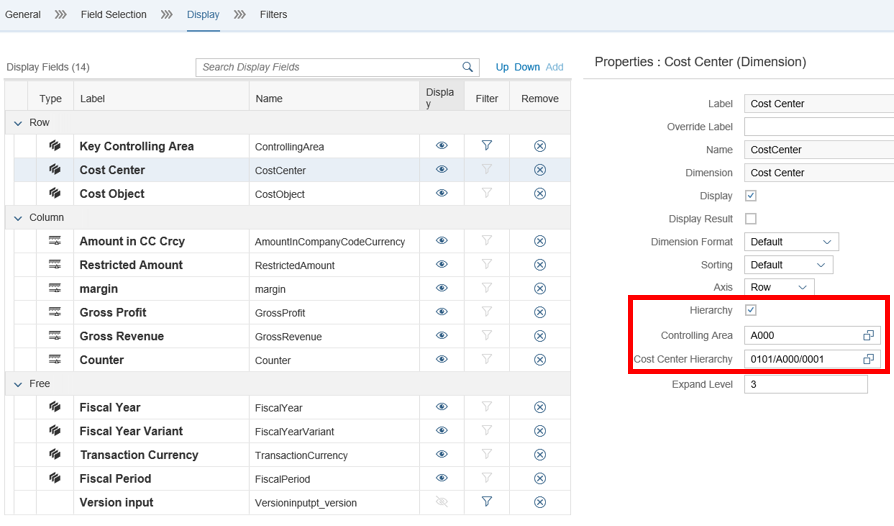Go to the Field Selection step
Viewport: 894px width, 526px height.
click(113, 14)
